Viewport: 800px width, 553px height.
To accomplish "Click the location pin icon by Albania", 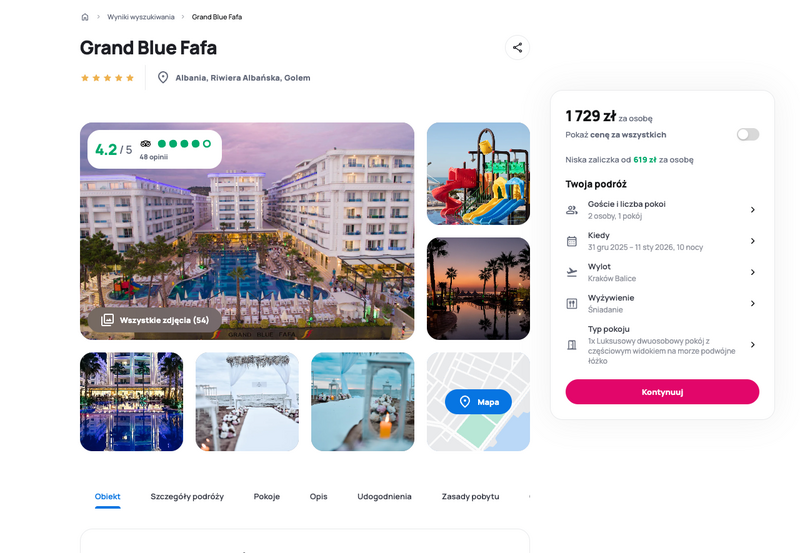I will [163, 78].
